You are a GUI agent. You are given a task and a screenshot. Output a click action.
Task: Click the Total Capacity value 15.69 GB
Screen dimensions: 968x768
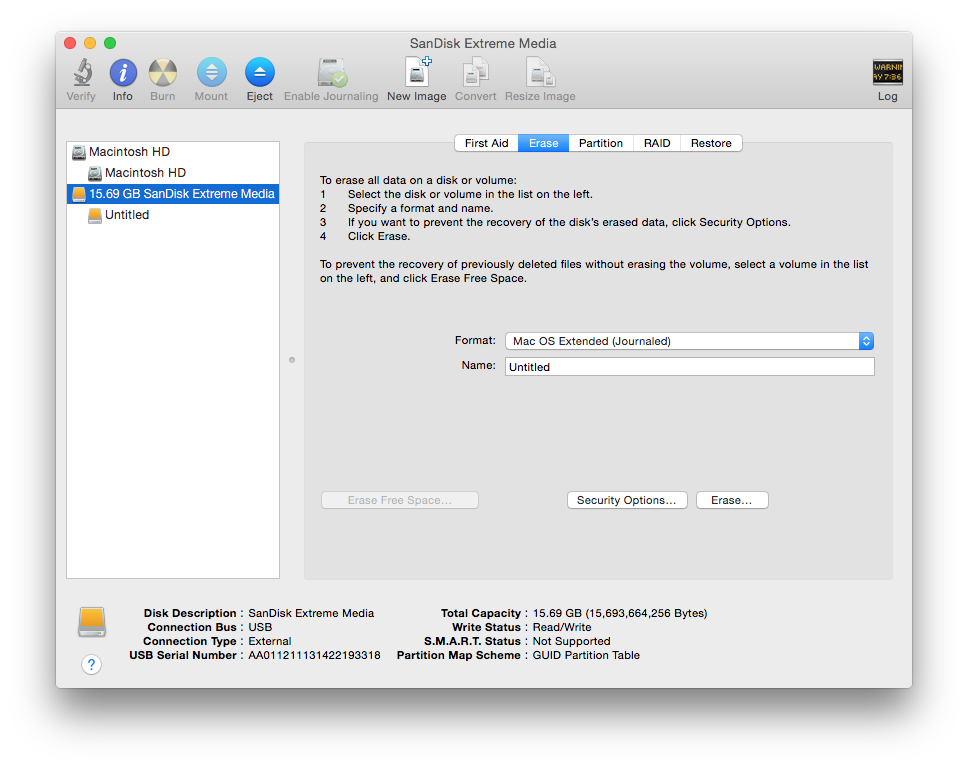pyautogui.click(x=620, y=613)
